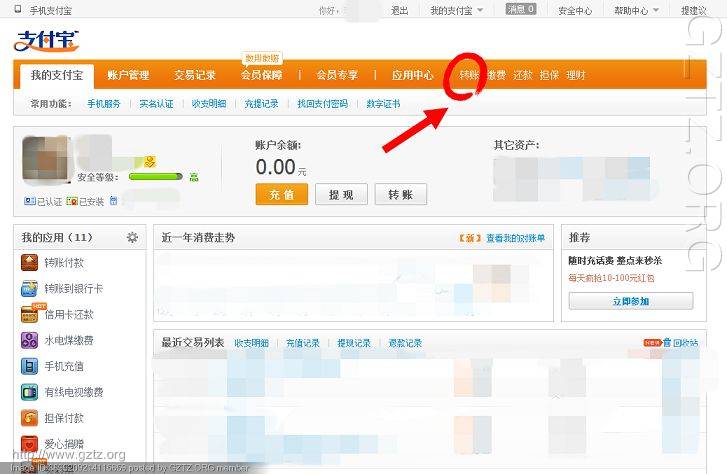Open the 实名认证 quick link
Screen dimensions: 727x474
pos(156,104)
